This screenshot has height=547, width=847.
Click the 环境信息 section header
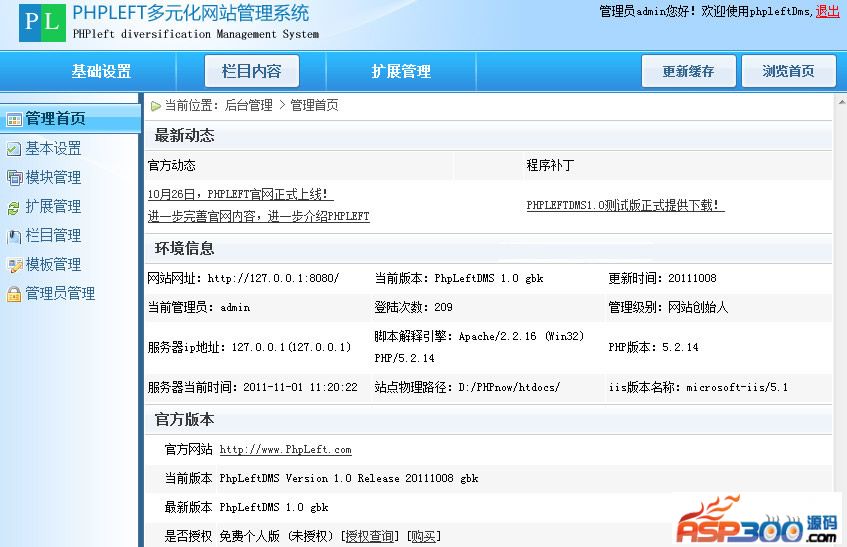(184, 248)
